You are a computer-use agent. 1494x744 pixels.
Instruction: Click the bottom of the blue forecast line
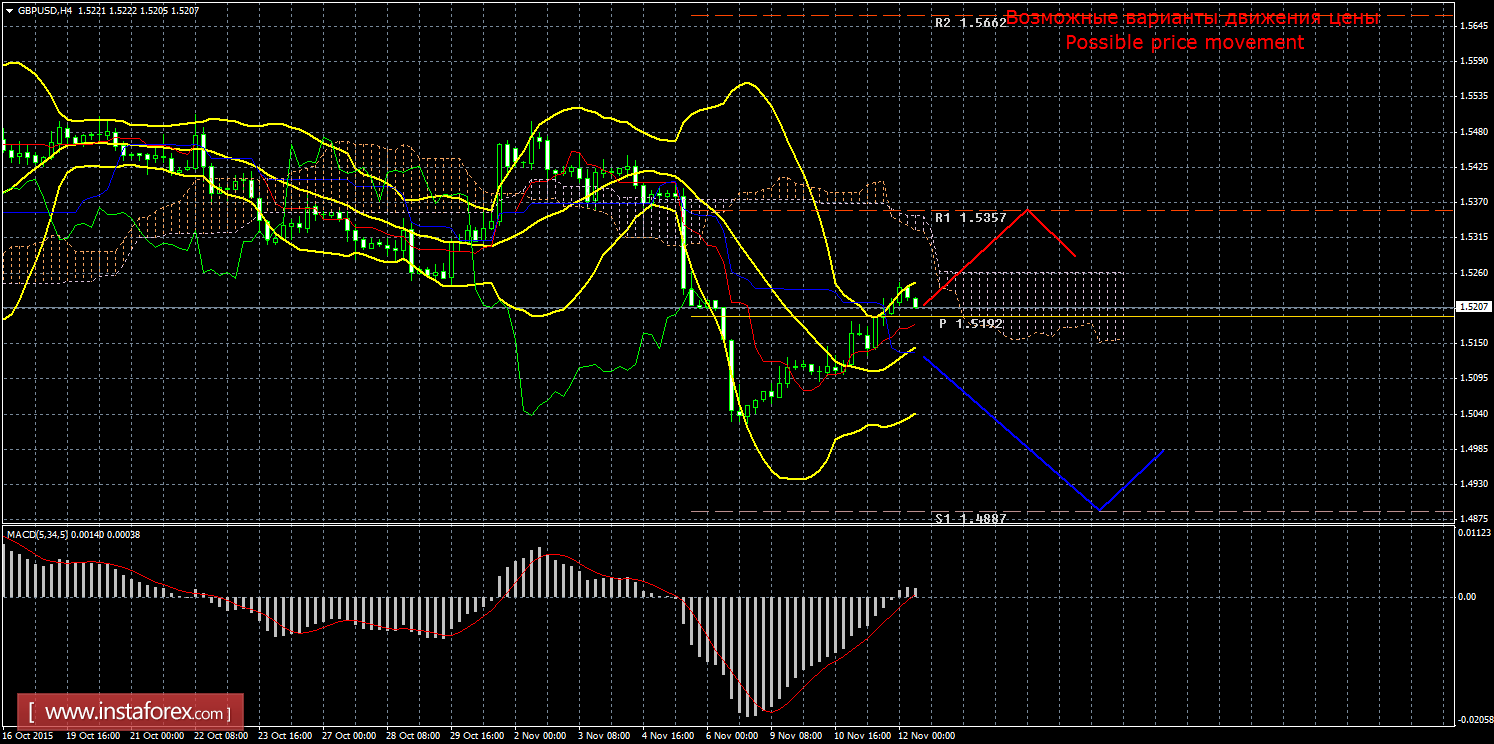(1099, 510)
